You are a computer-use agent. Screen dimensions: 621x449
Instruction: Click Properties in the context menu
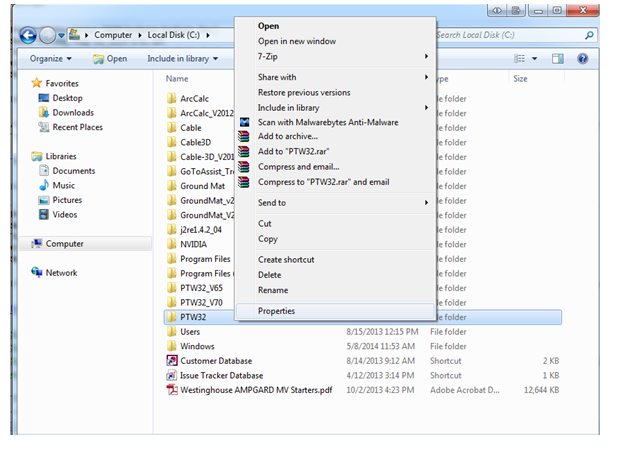(276, 311)
